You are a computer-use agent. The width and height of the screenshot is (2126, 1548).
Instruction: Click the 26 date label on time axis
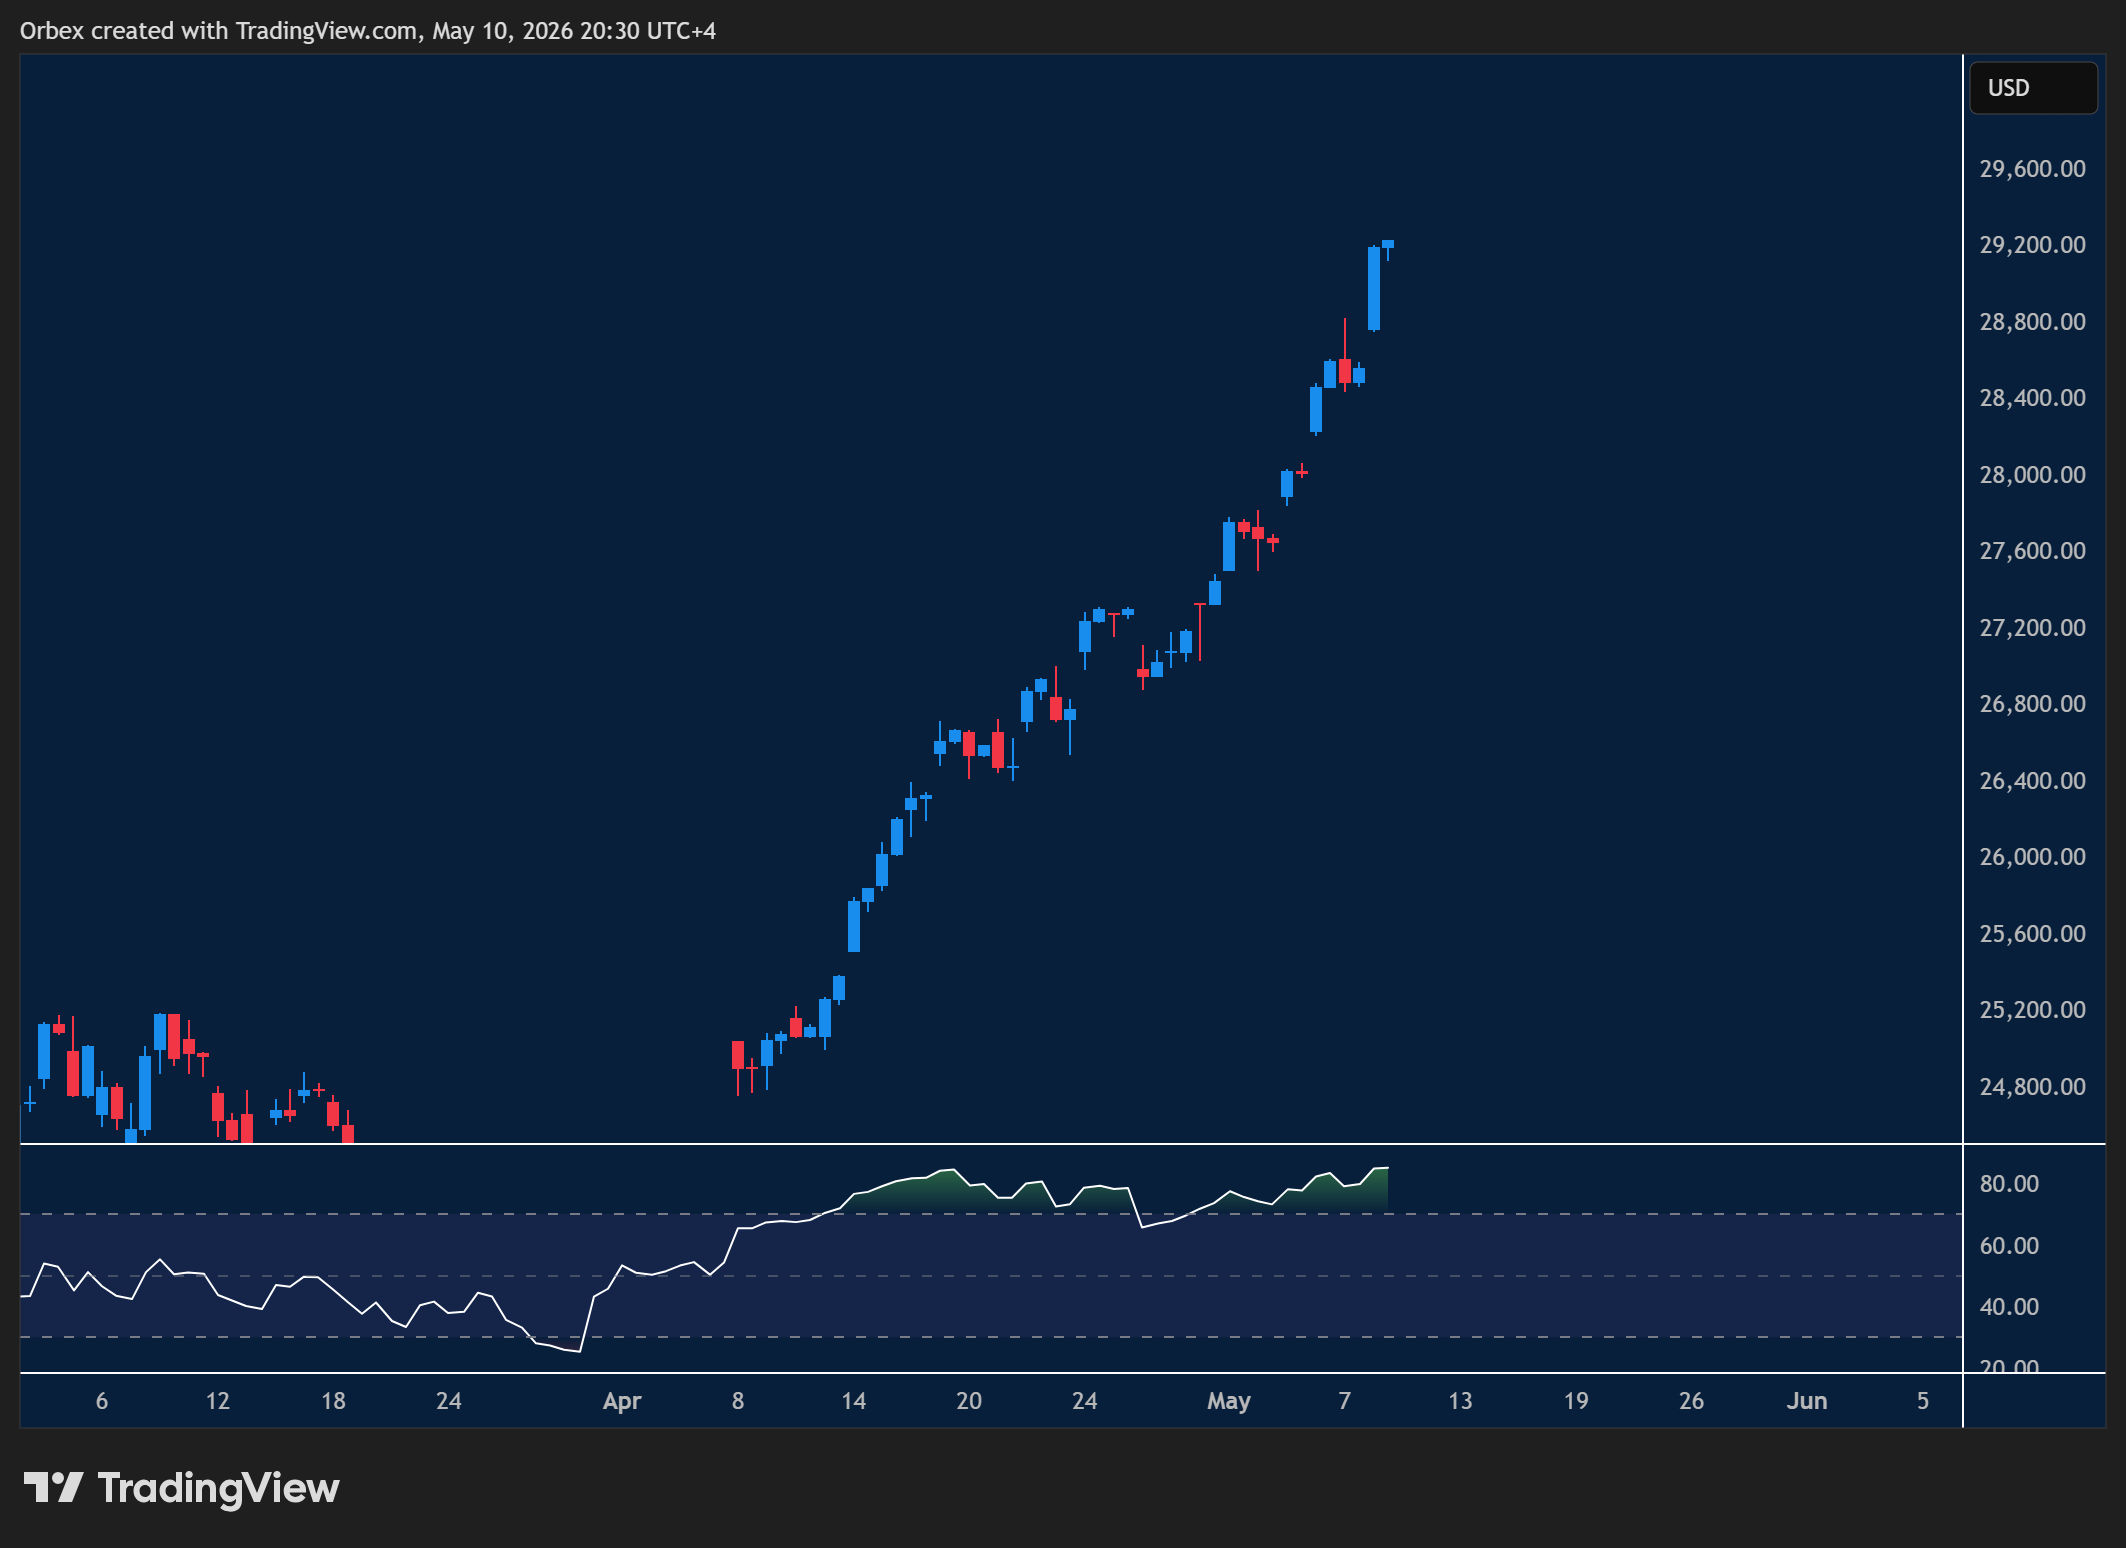pyautogui.click(x=1691, y=1401)
